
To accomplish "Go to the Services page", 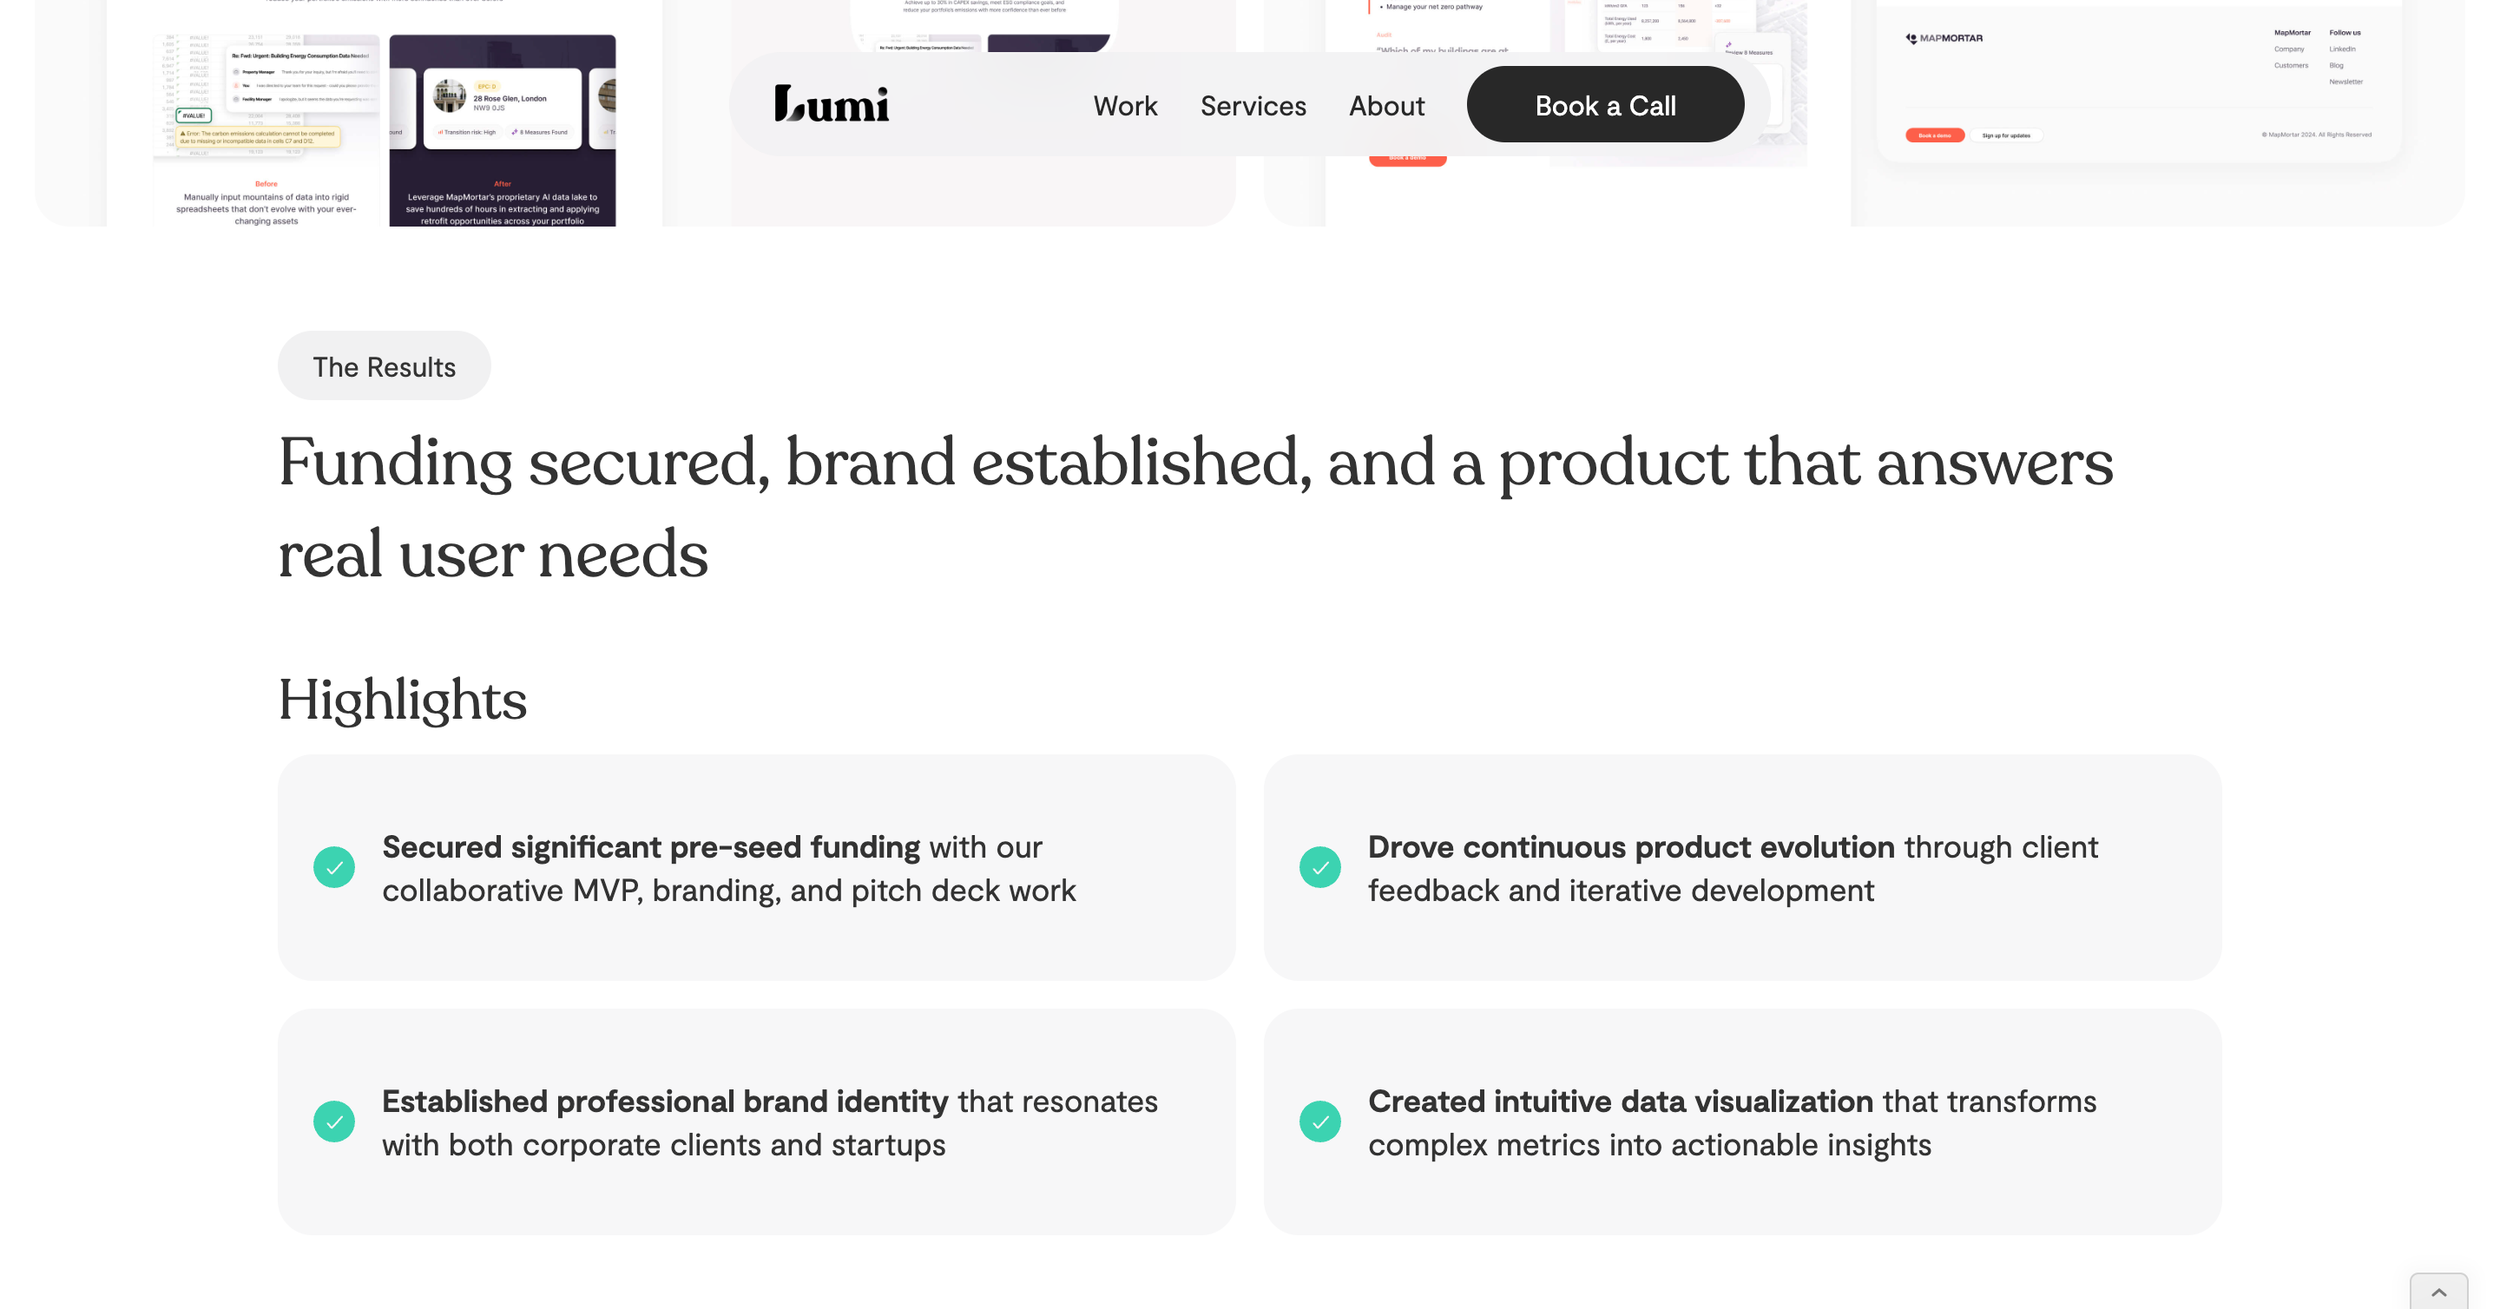I will pyautogui.click(x=1253, y=105).
